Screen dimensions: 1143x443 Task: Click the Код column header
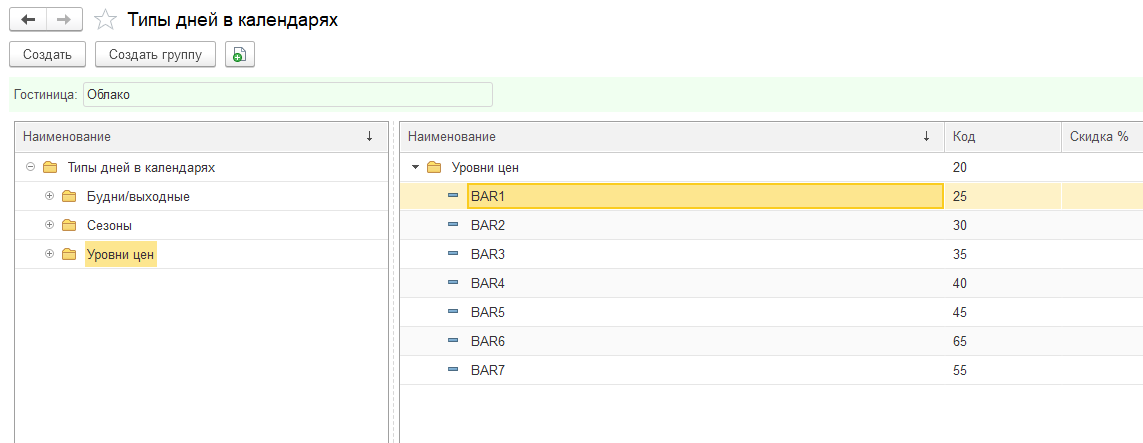(x=1002, y=137)
